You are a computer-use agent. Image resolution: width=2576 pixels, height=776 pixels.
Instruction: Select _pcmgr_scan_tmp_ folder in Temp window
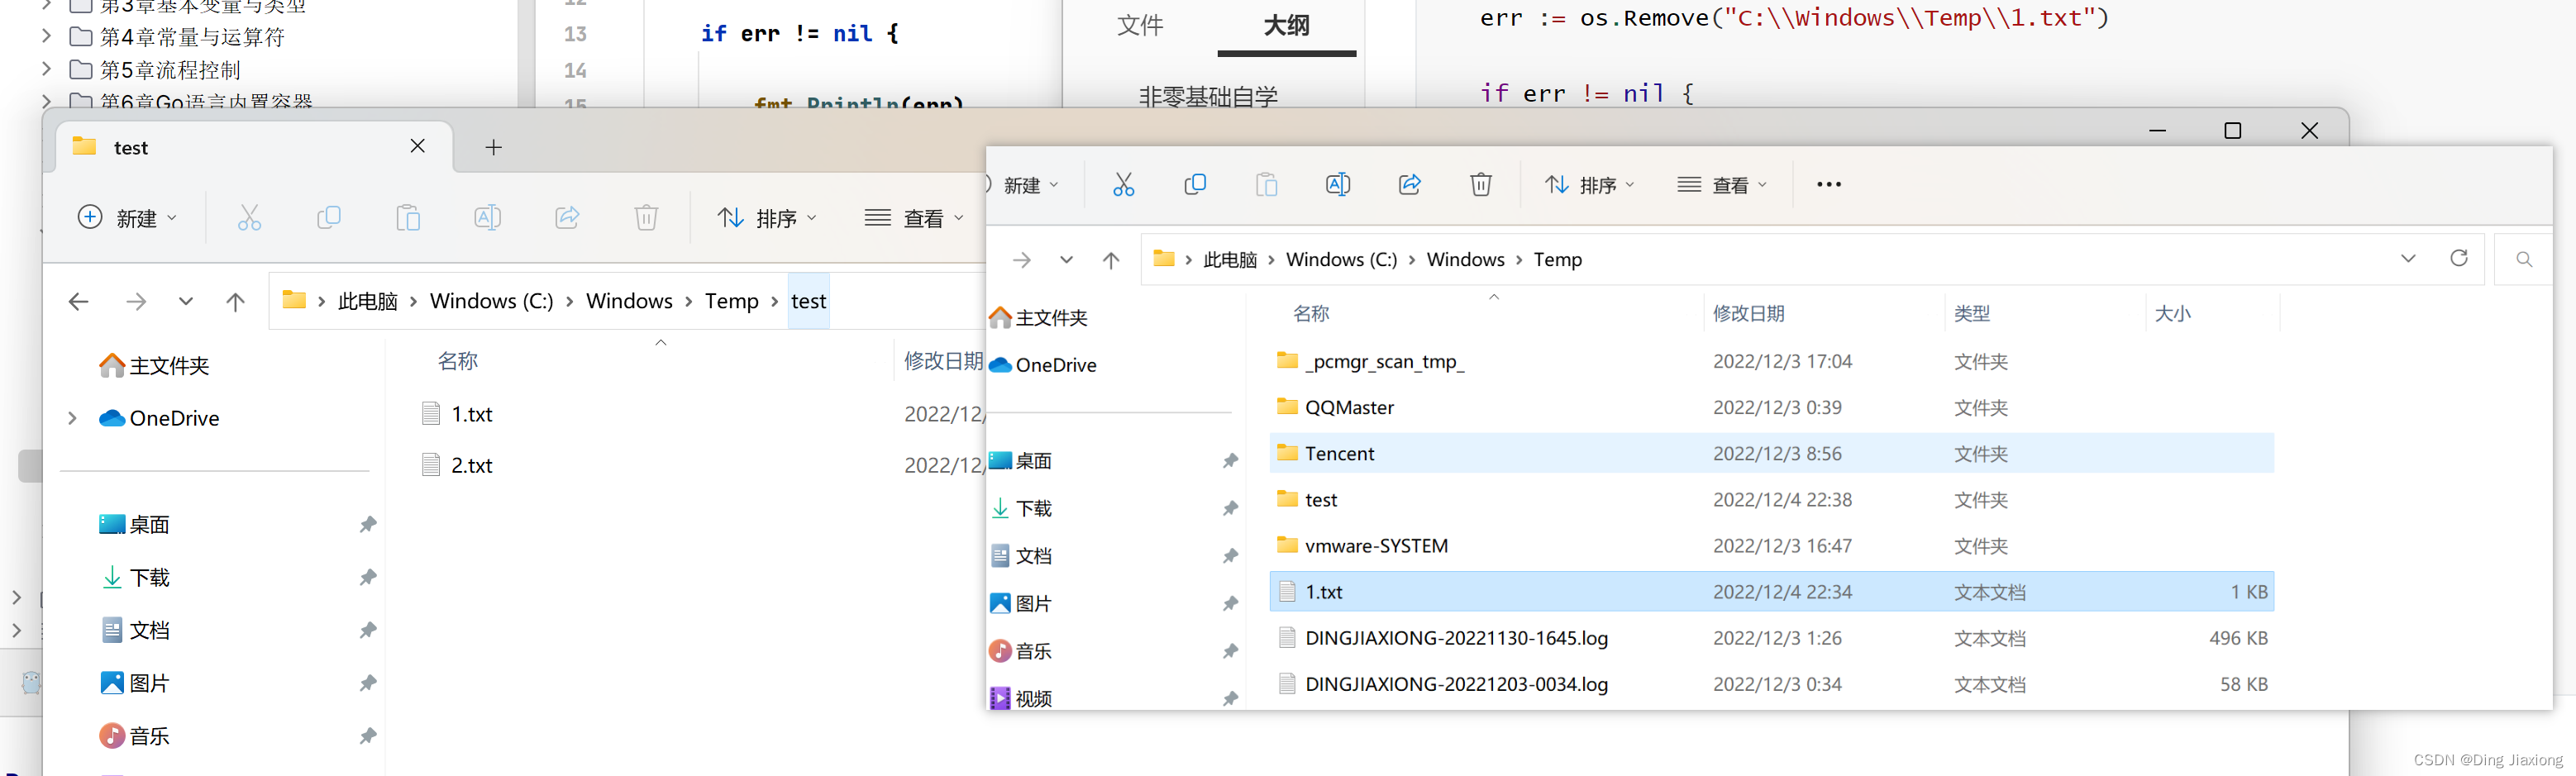click(x=1772, y=361)
